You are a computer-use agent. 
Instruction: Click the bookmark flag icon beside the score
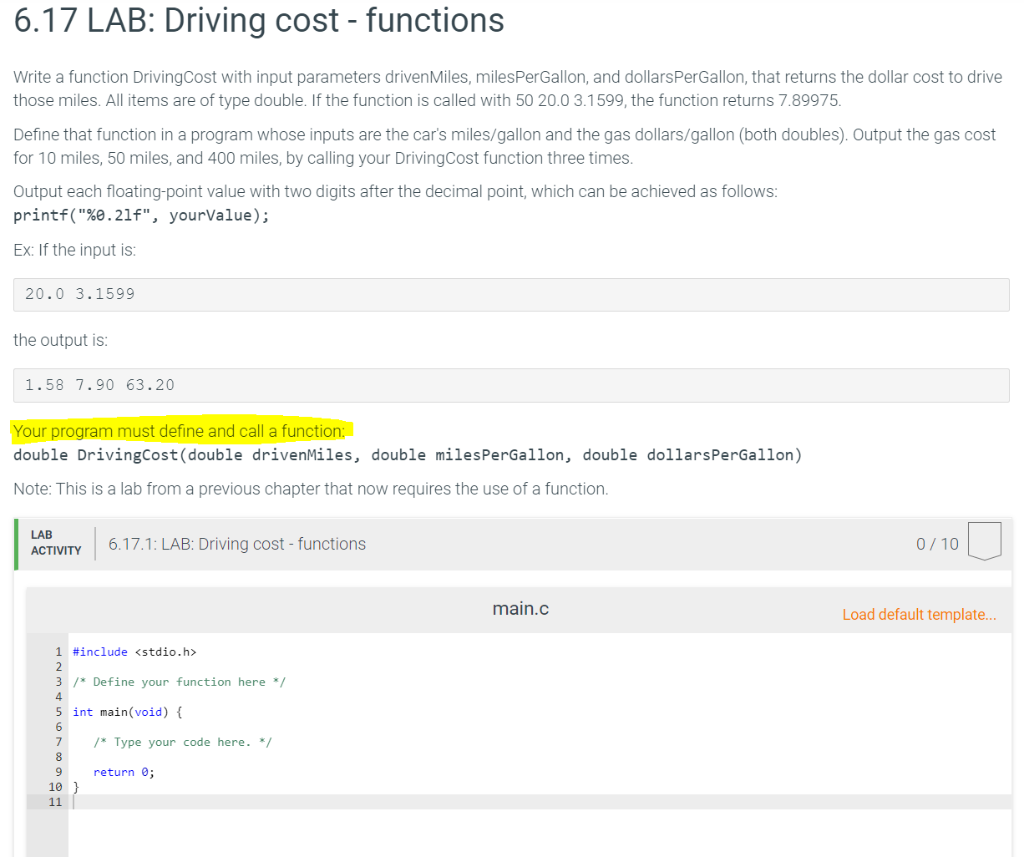tap(983, 540)
